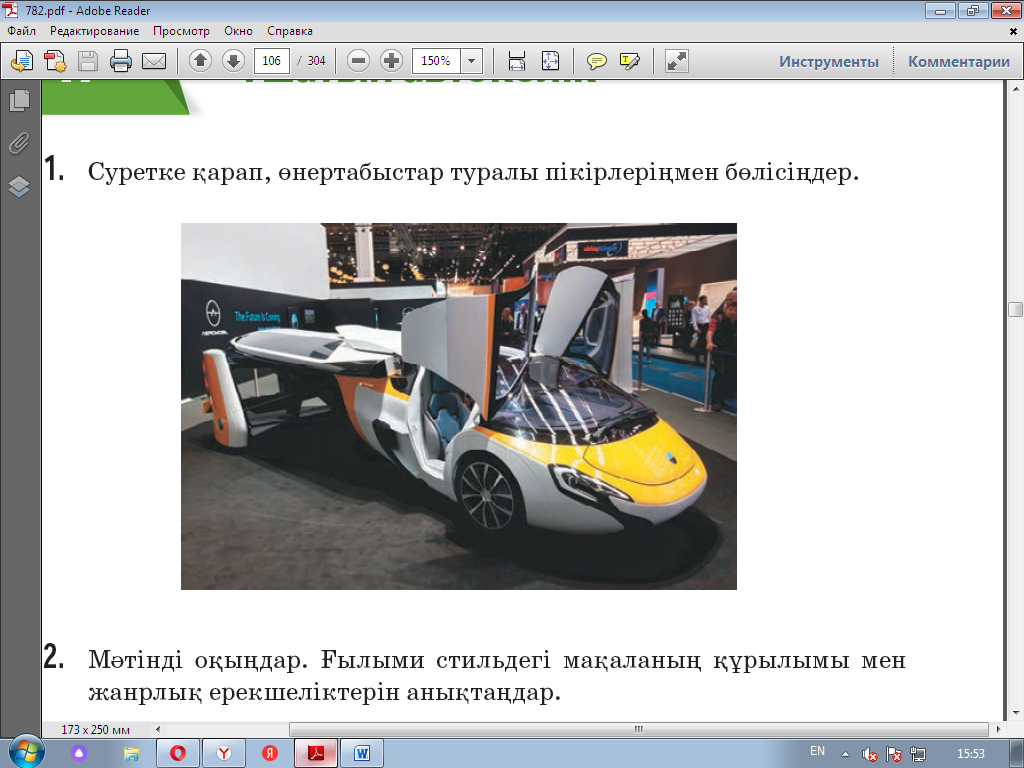1024x768 pixels.
Task: Open the Просмотр menu
Action: click(180, 31)
